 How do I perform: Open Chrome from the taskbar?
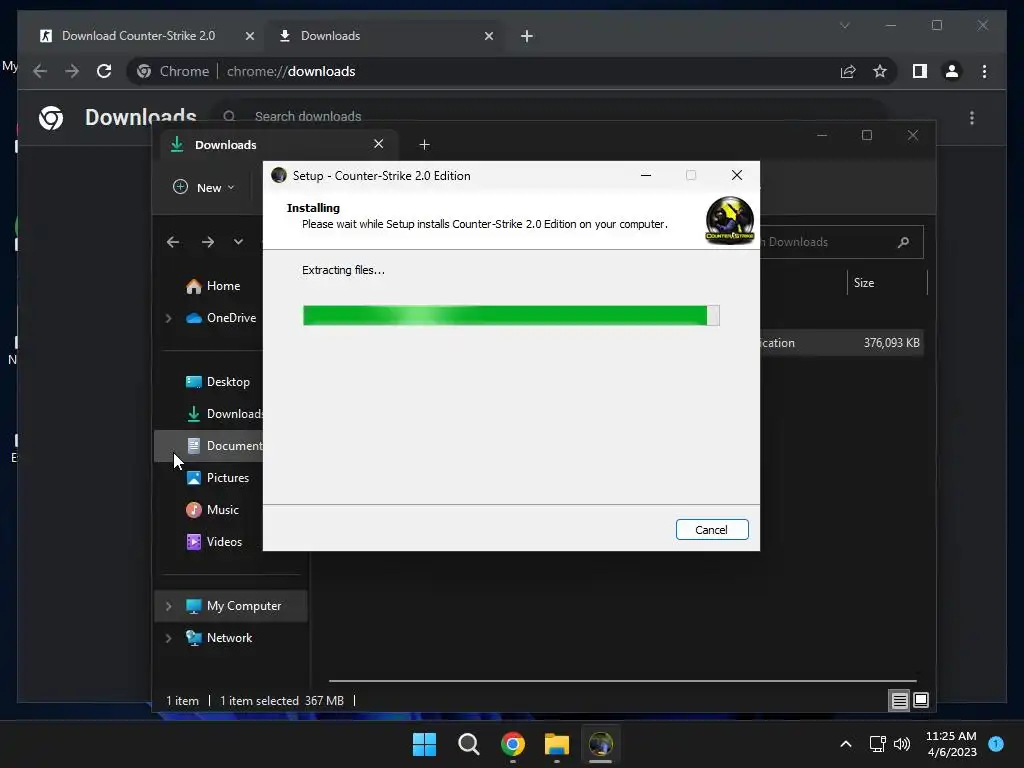pos(513,744)
